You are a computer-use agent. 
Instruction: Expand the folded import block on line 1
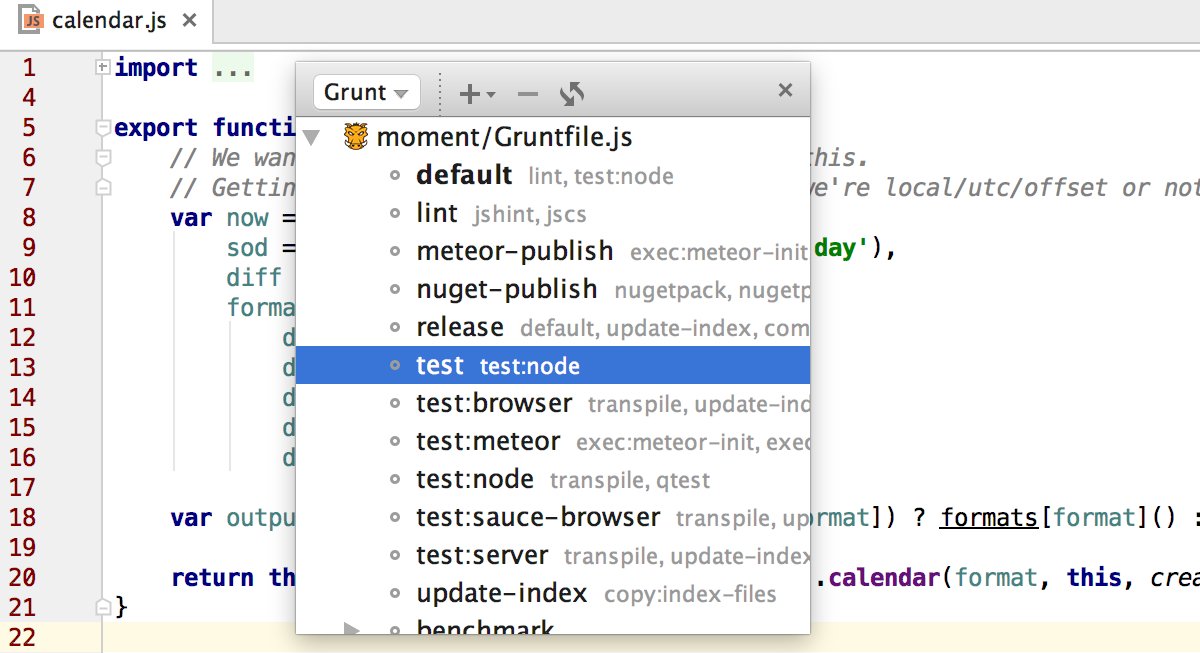pos(101,67)
